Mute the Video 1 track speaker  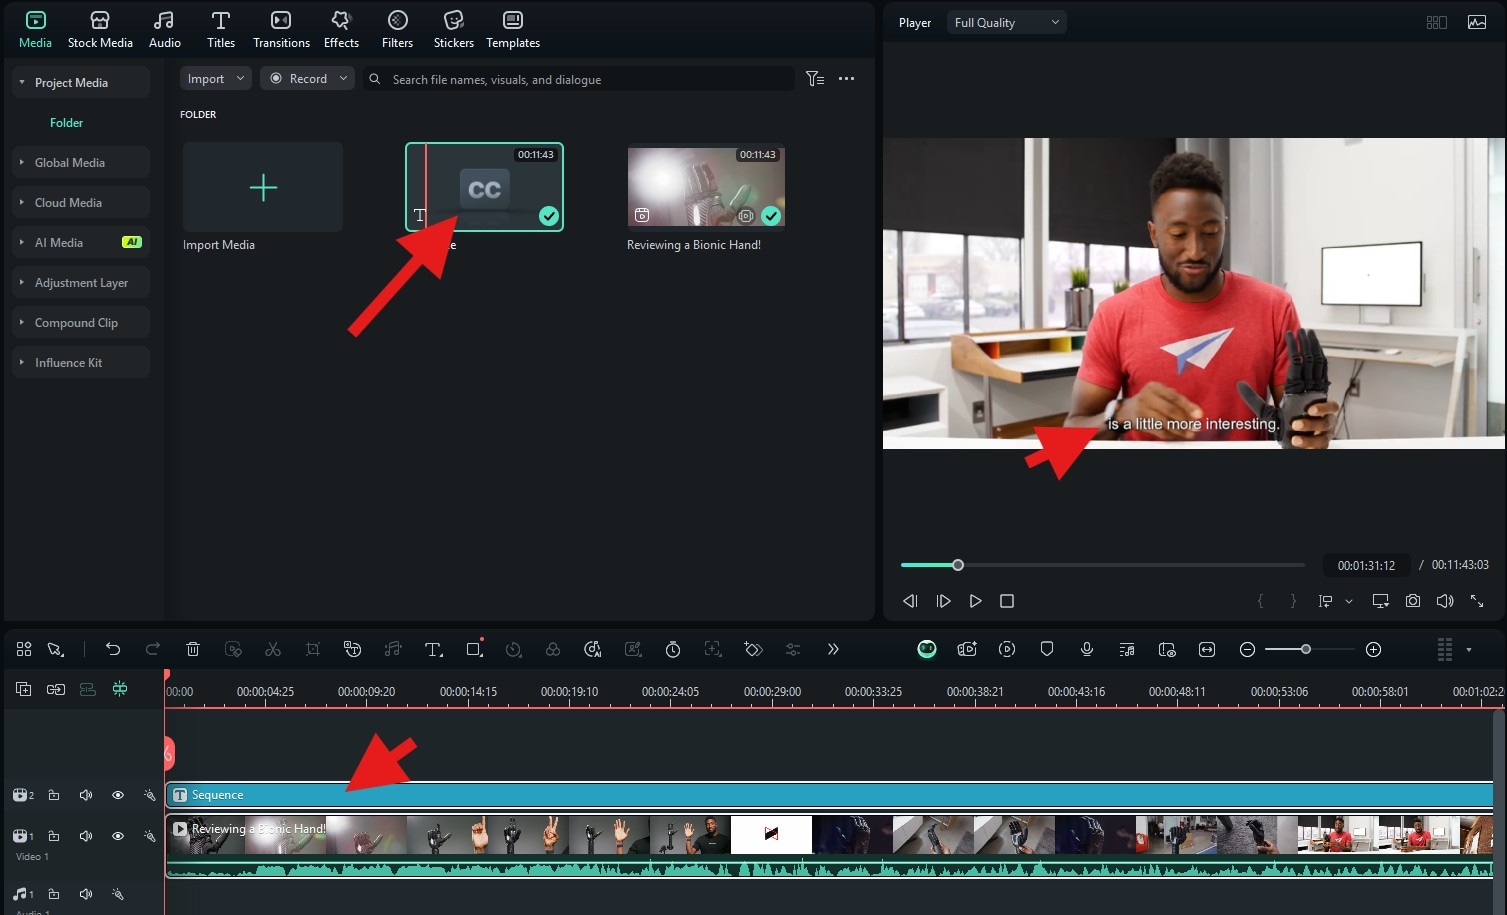[x=86, y=835]
